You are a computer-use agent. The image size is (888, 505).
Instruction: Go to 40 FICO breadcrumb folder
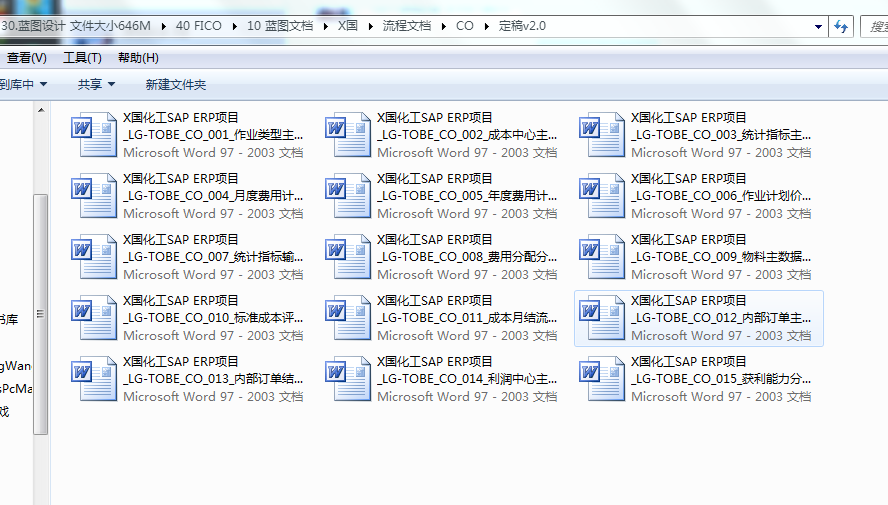click(198, 26)
